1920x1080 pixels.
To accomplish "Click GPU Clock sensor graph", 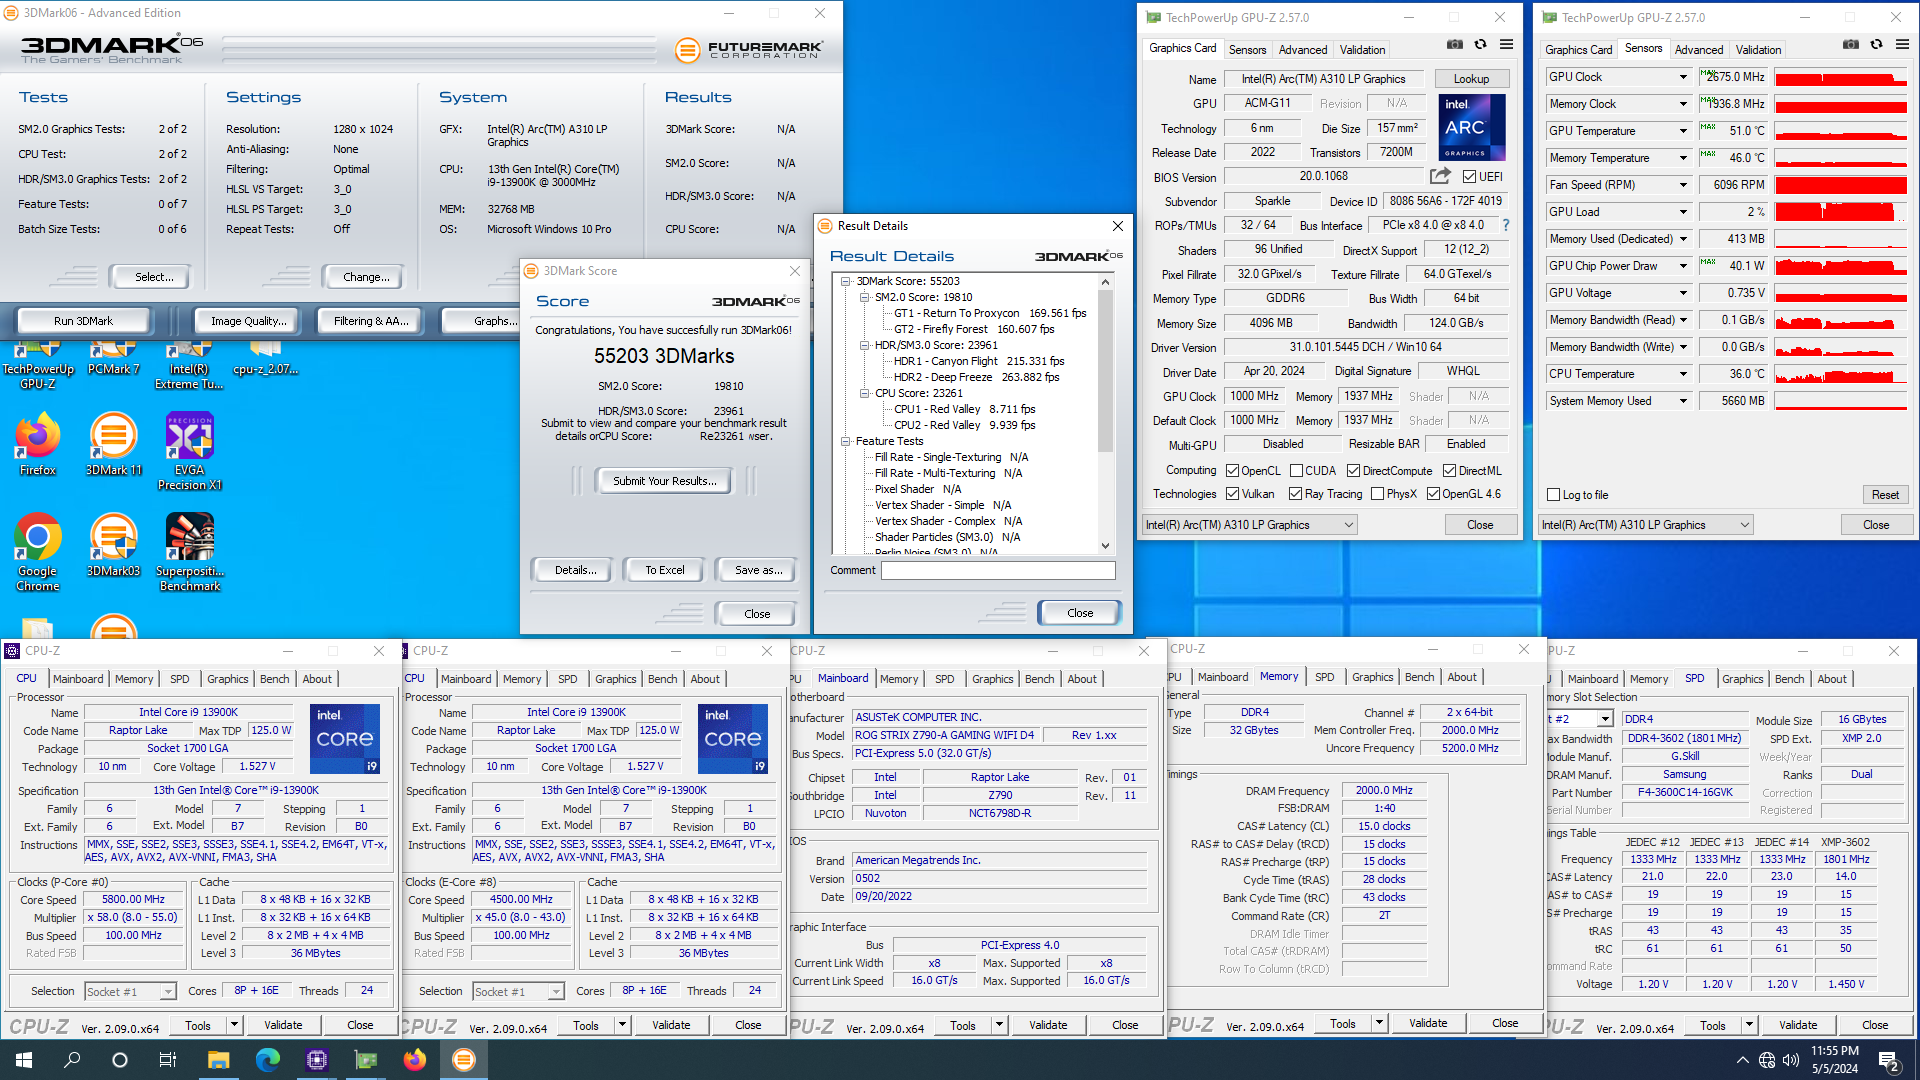I will pos(1840,77).
